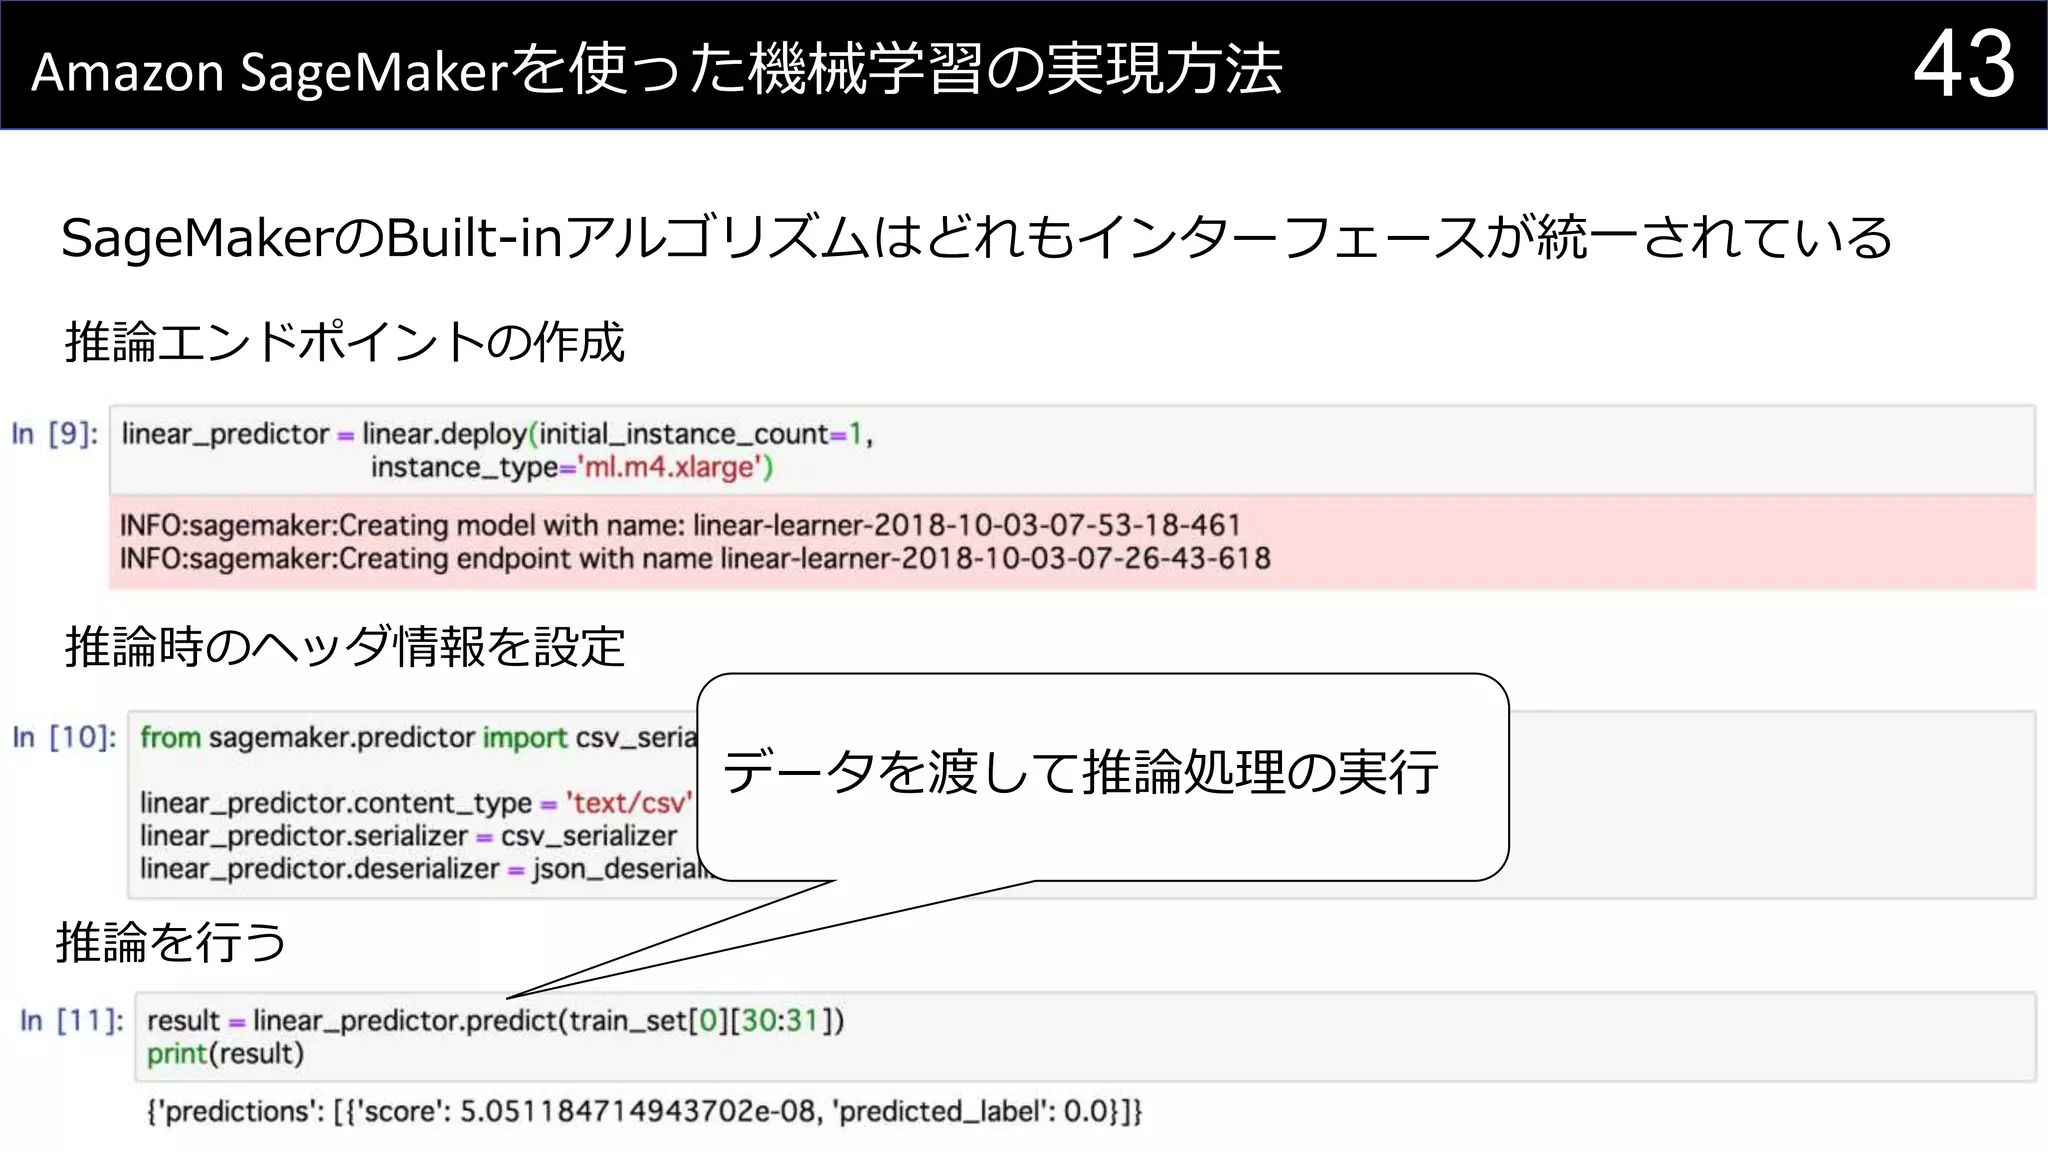
Task: Click the heading '推論時のヘッダ情報を設定'
Action: coord(345,646)
